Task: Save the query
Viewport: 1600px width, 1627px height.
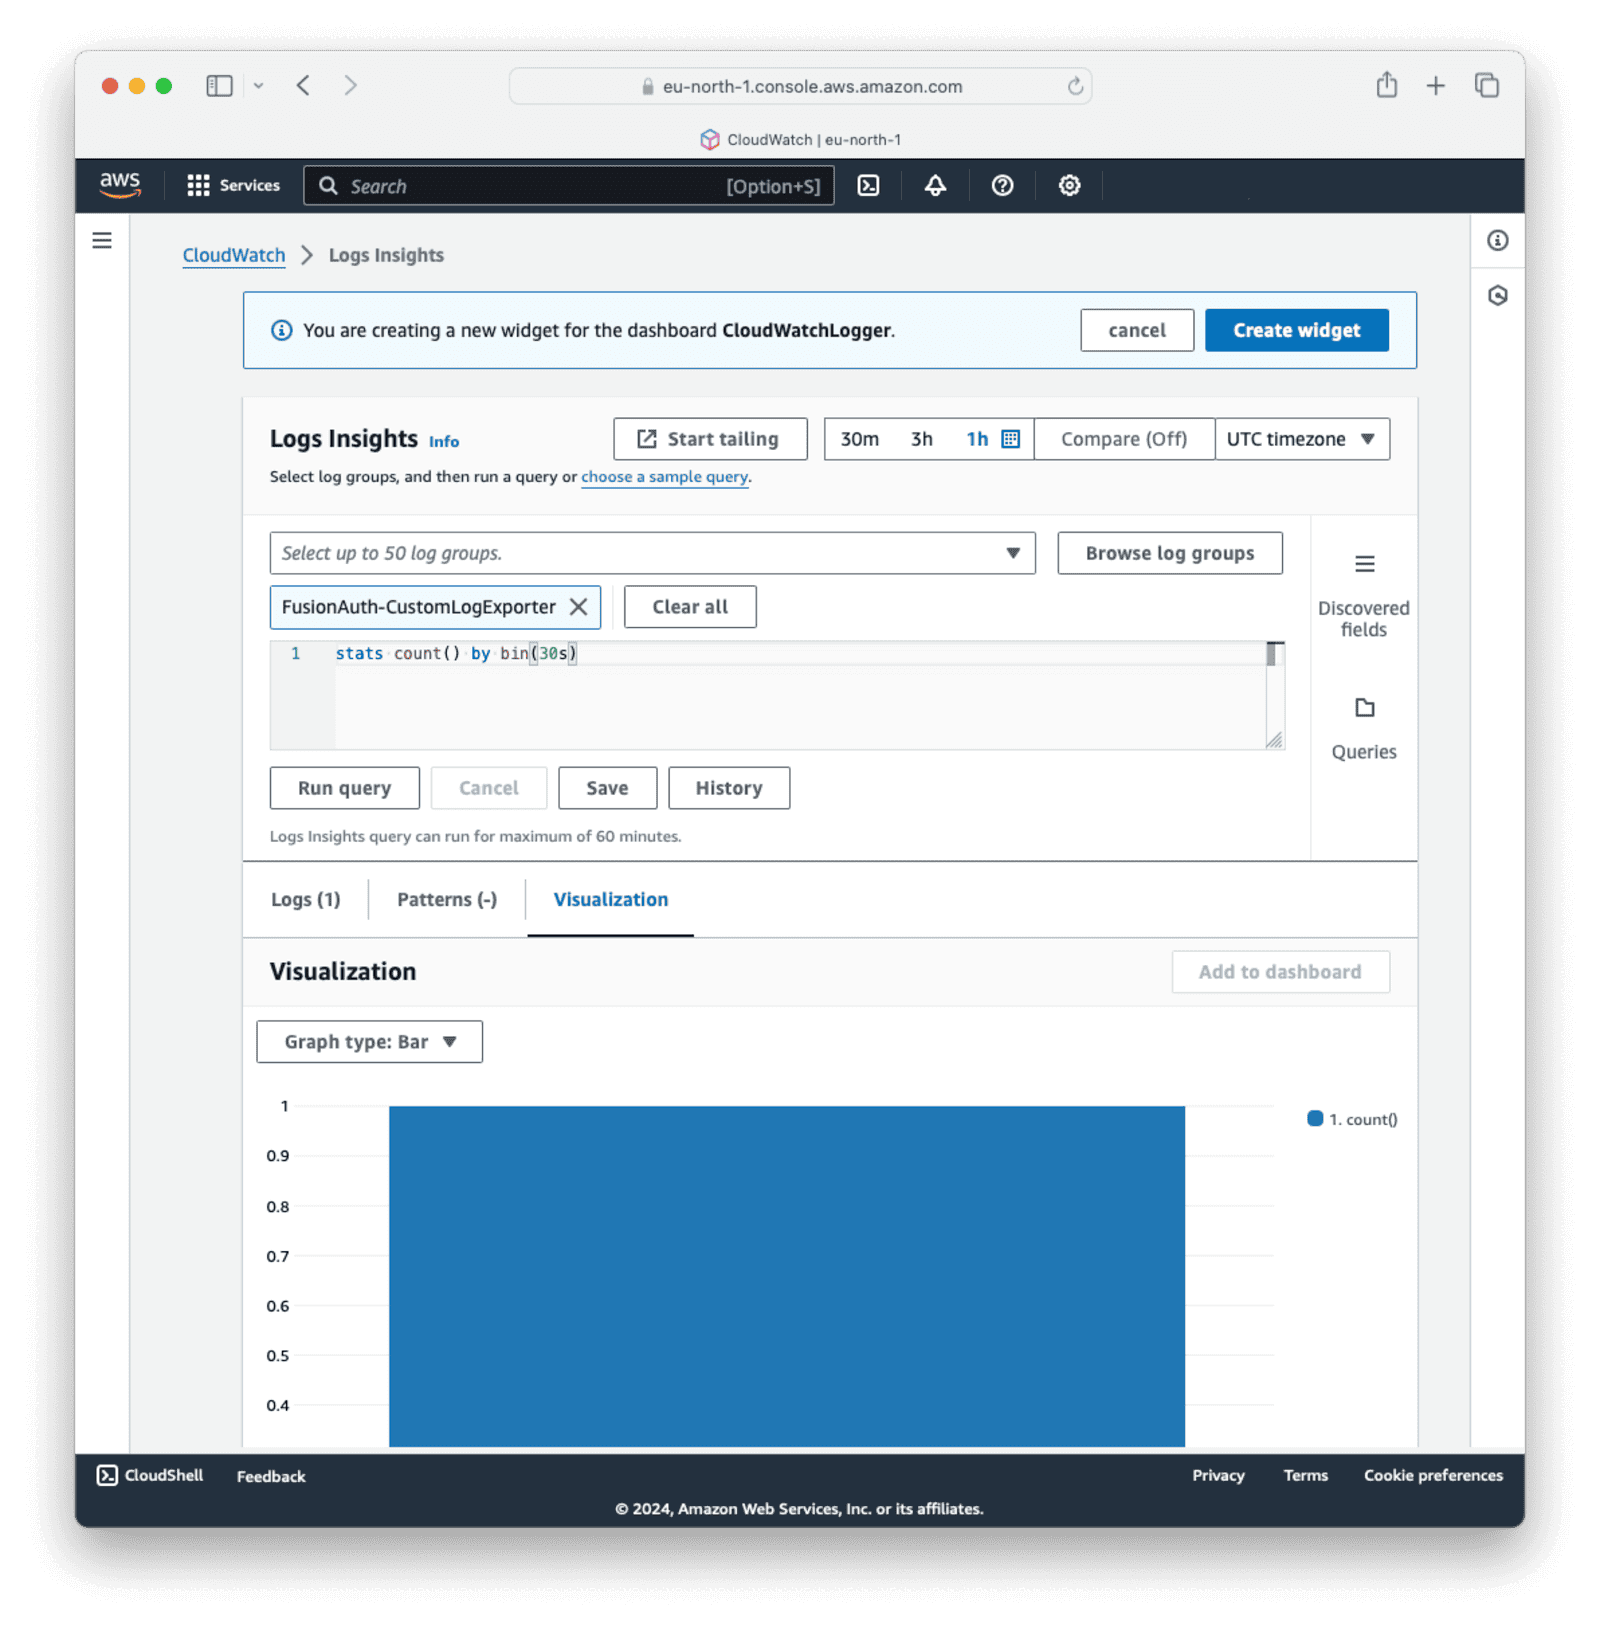Action: coord(607,788)
